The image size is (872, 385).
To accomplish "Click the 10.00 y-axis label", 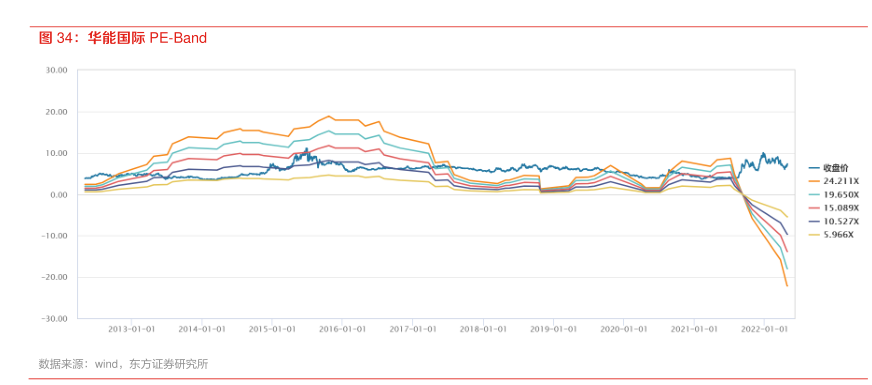I will 58,153.
